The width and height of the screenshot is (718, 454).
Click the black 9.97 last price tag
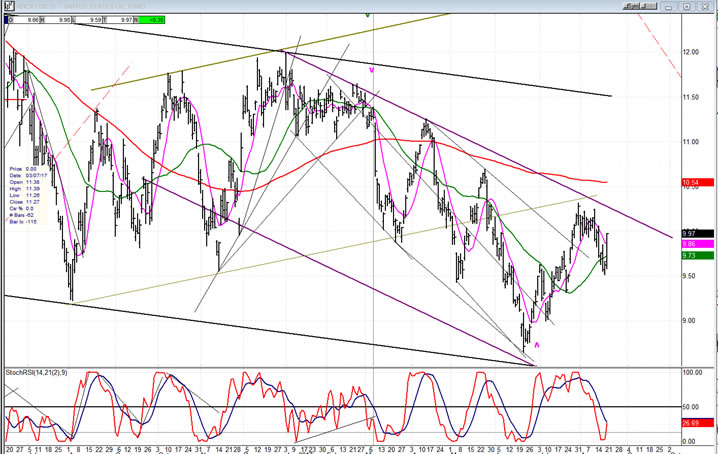[697, 234]
